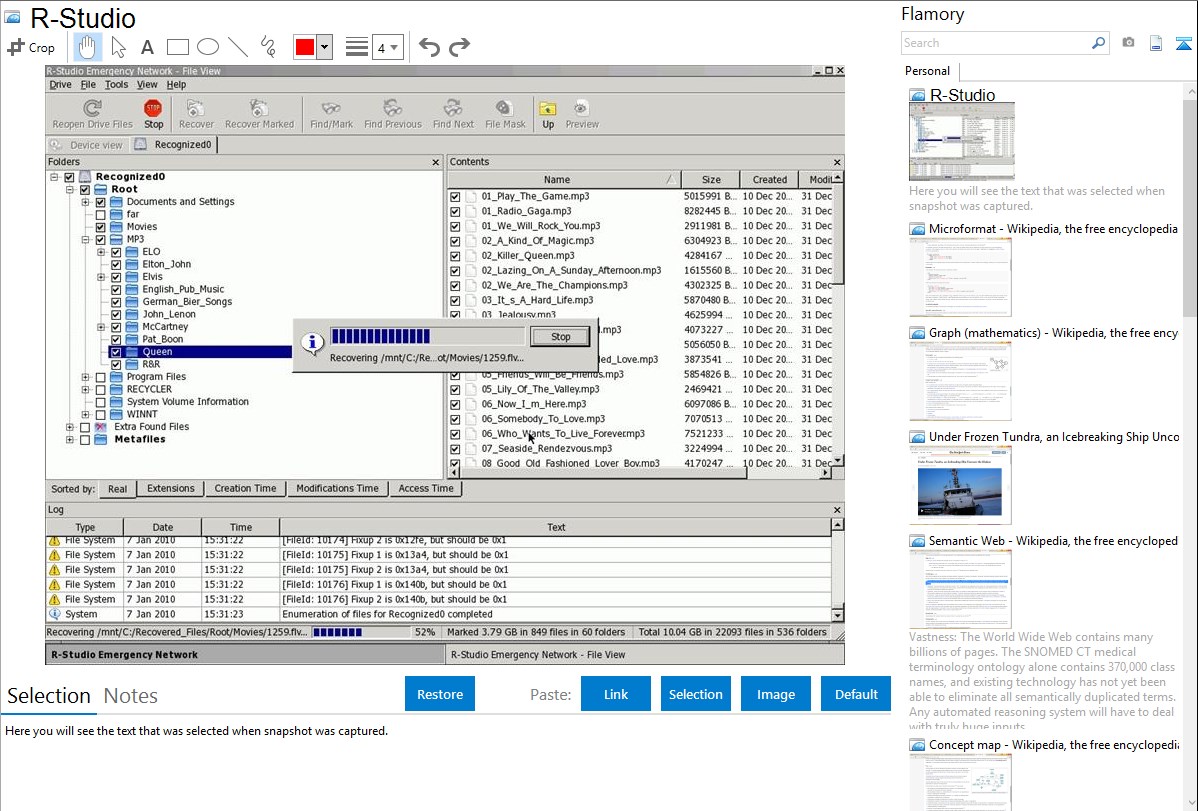Screen dimensions: 1198x811
Task: Open the color picker dropdown arrow
Action: click(324, 47)
